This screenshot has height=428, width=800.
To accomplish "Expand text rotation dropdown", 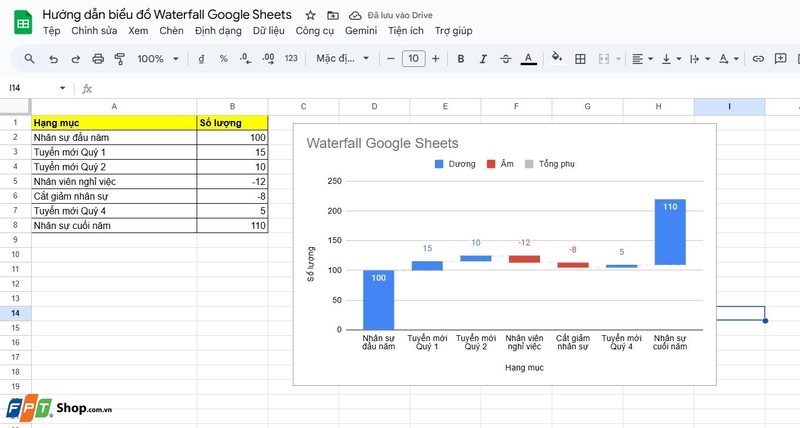I will click(736, 59).
